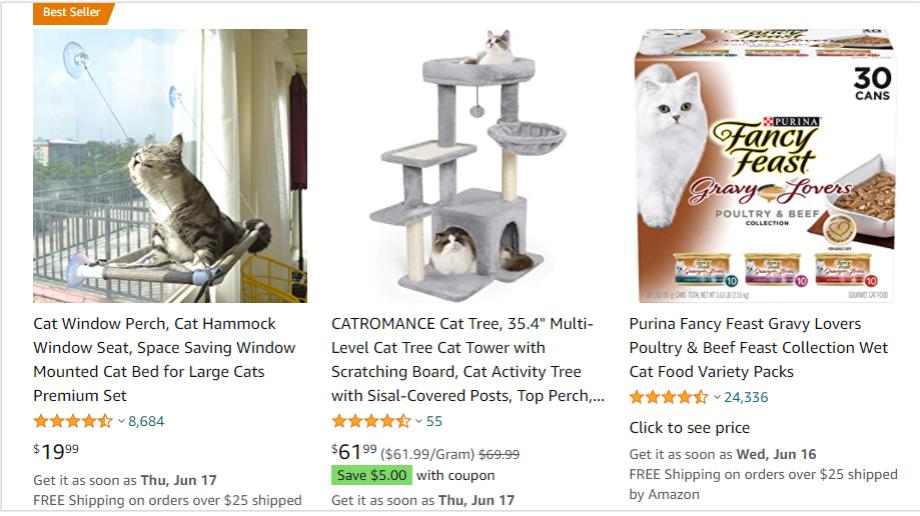View the 55 customer reviews
This screenshot has height=516, width=920.
[434, 421]
